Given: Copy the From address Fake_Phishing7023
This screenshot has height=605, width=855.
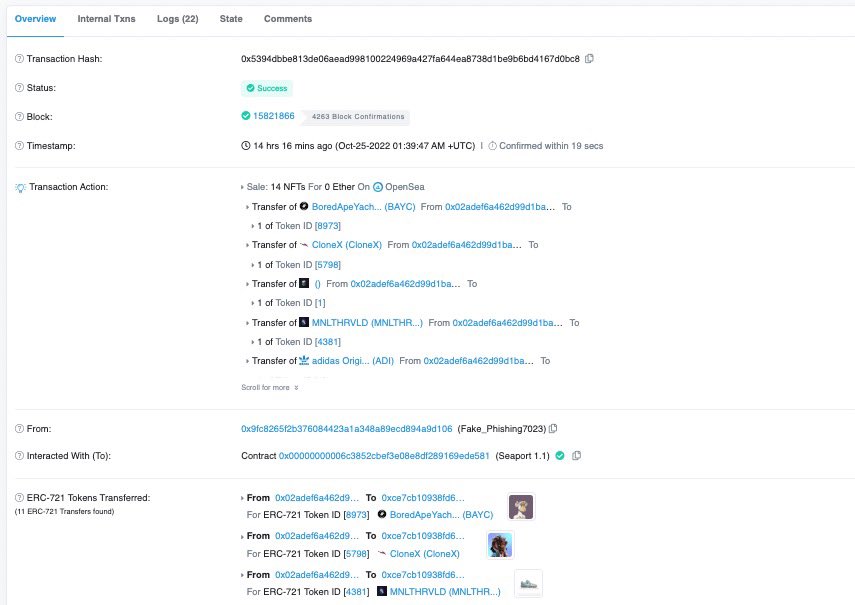Looking at the screenshot, I should 553,428.
